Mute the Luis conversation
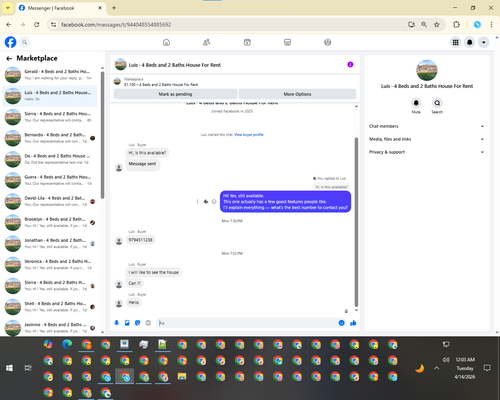This screenshot has height=400, width=500. [416, 103]
